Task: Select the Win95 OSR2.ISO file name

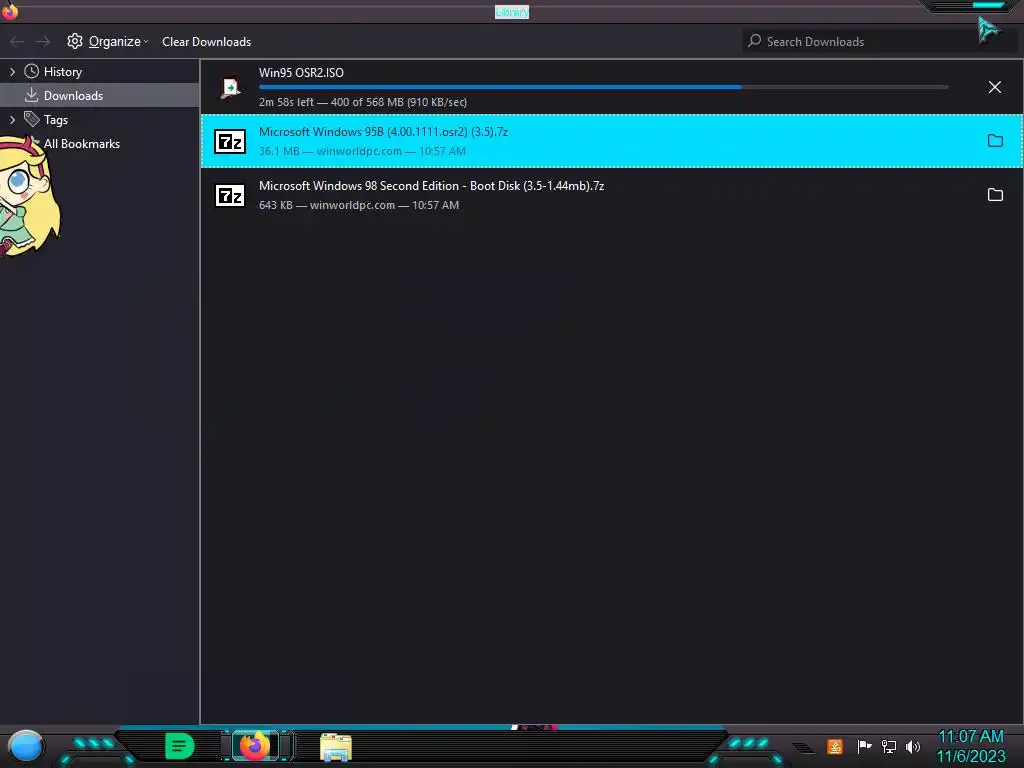Action: [301, 72]
